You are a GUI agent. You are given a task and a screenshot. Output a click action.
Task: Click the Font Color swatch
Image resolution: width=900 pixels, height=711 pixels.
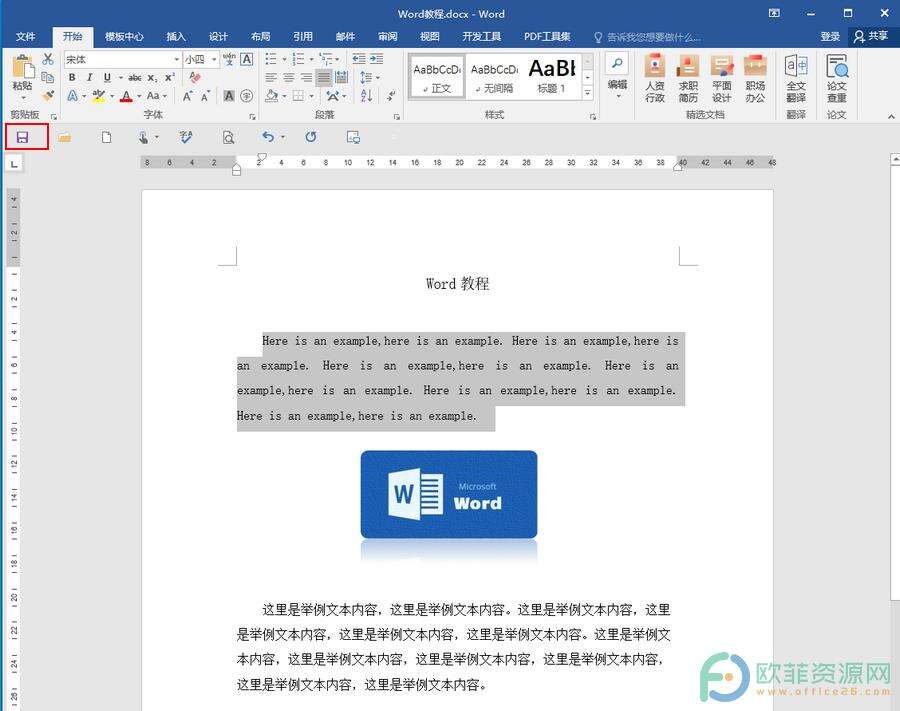124,96
